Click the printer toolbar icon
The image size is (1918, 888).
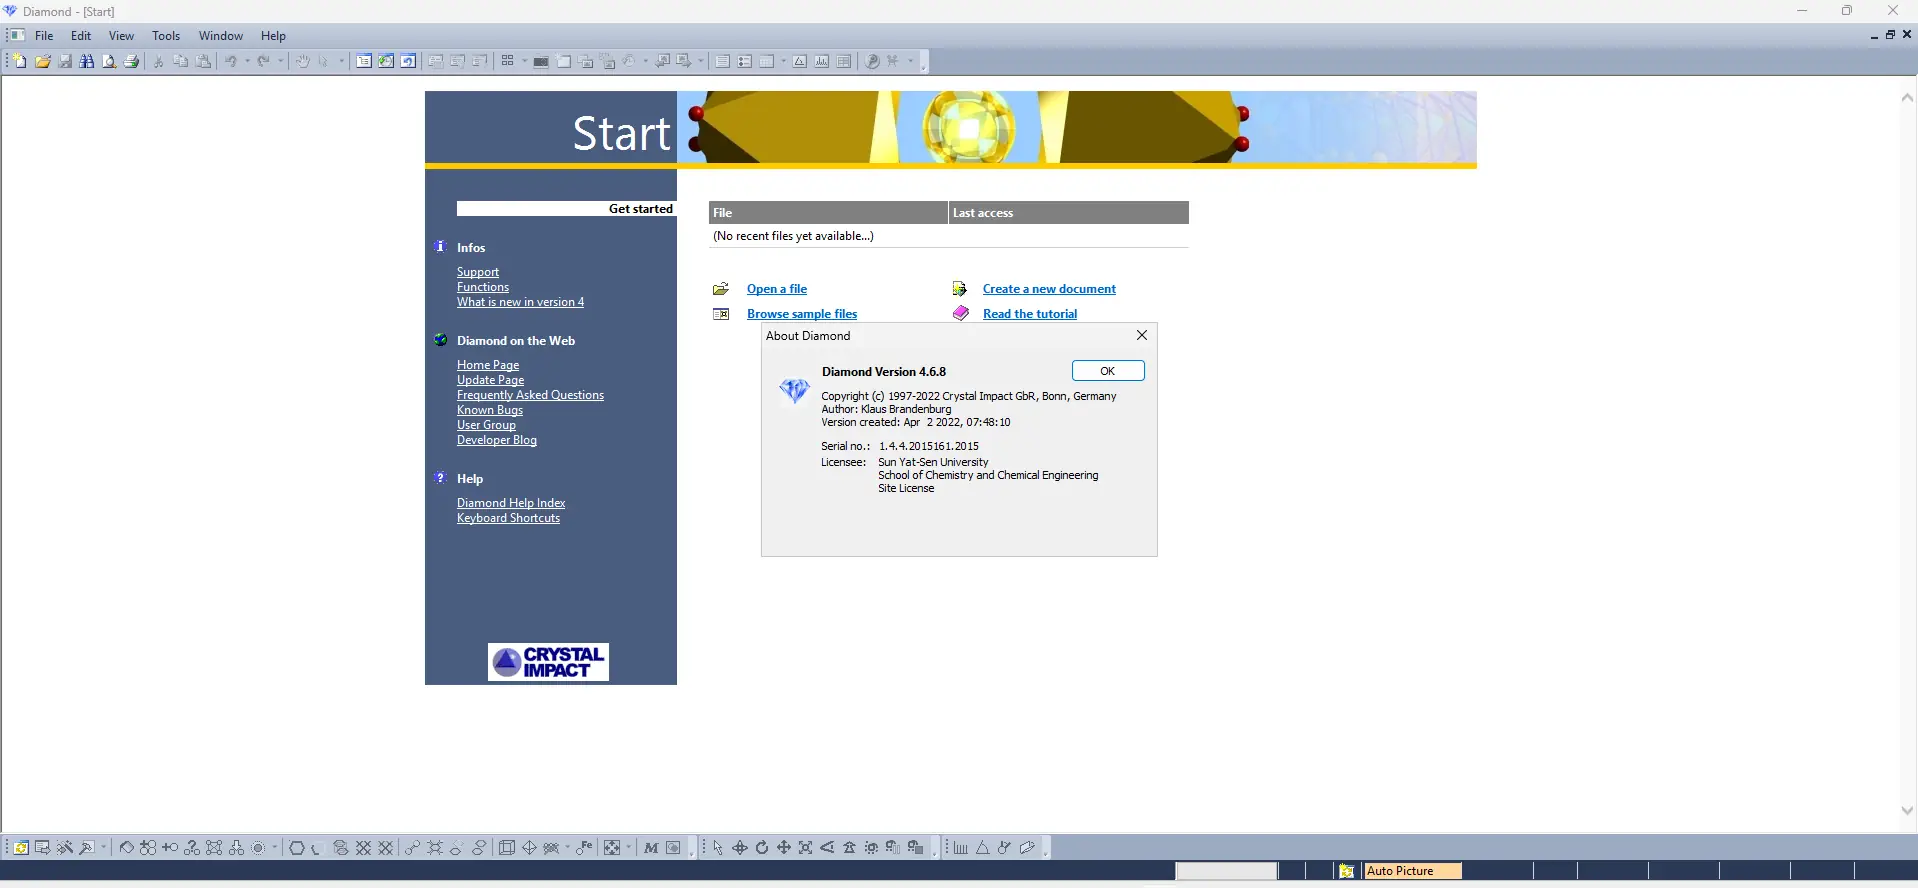pos(131,61)
